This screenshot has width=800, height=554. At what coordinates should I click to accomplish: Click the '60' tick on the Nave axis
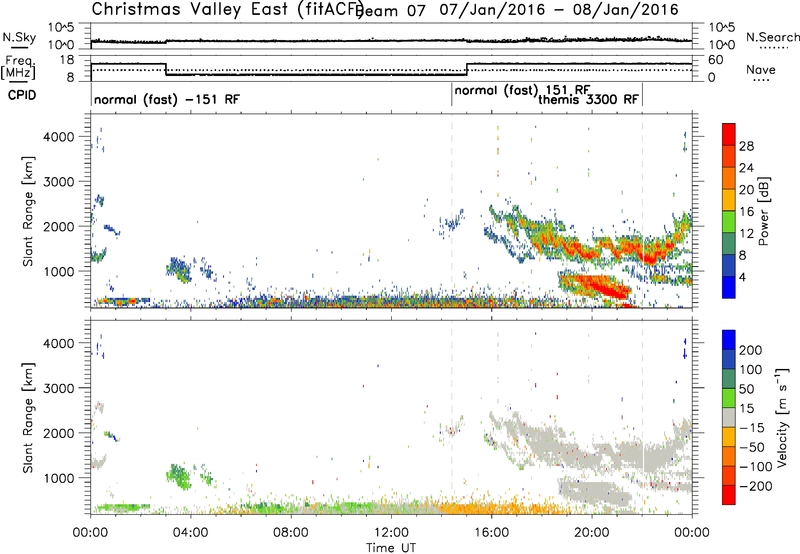pyautogui.click(x=716, y=60)
